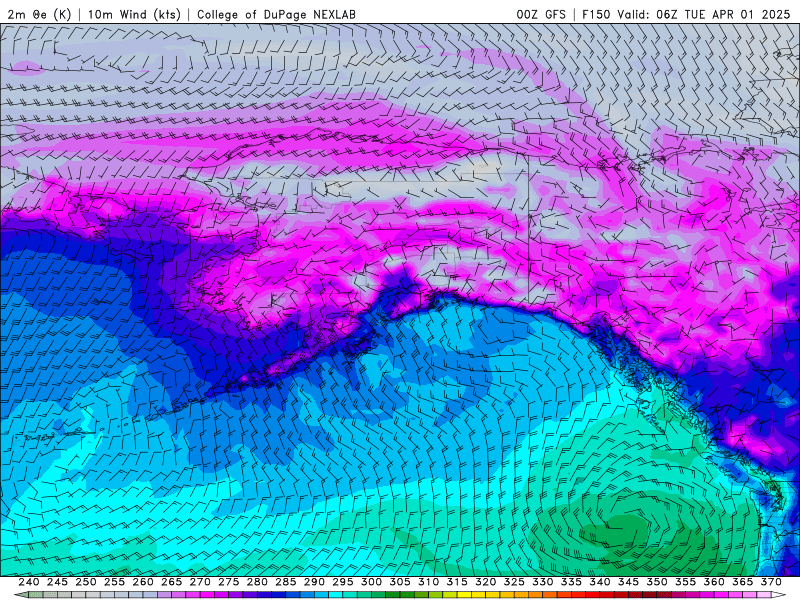
Task: Pick the 275 value on the color bar
Action: (x=229, y=582)
